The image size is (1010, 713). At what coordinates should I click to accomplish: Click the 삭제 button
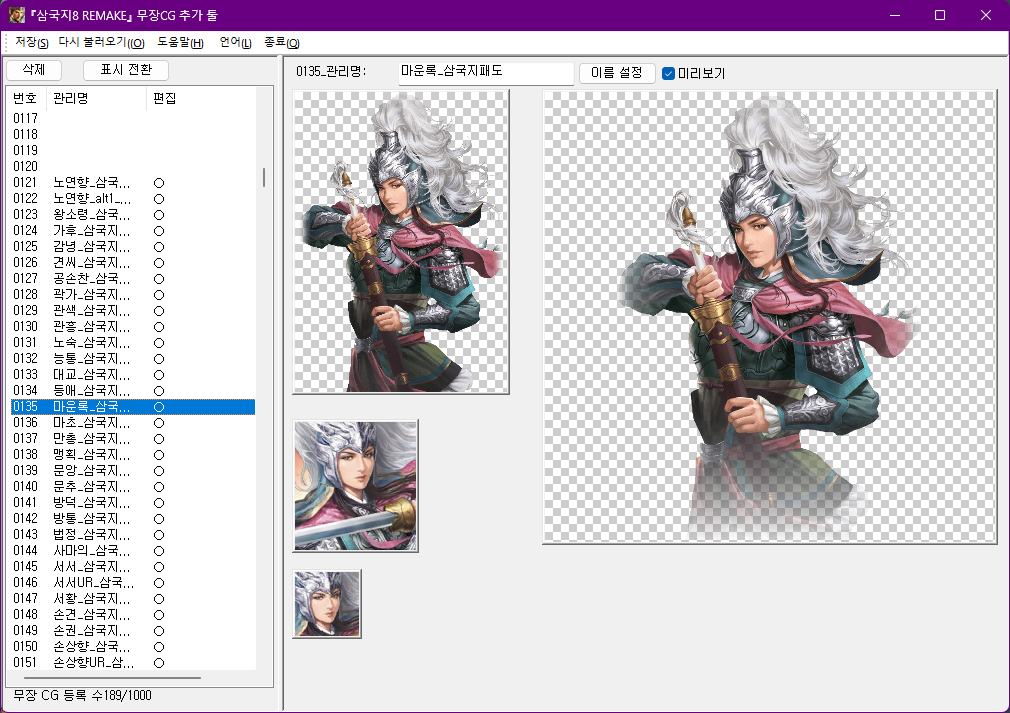(x=33, y=70)
